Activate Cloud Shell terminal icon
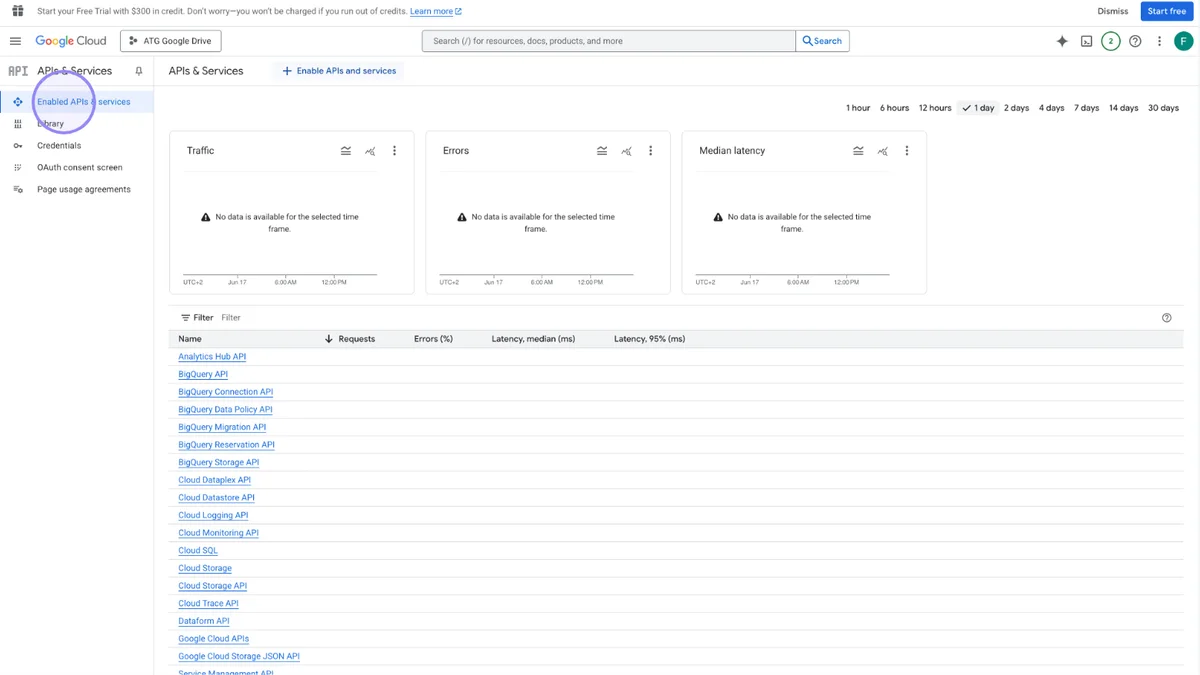 (x=1086, y=41)
